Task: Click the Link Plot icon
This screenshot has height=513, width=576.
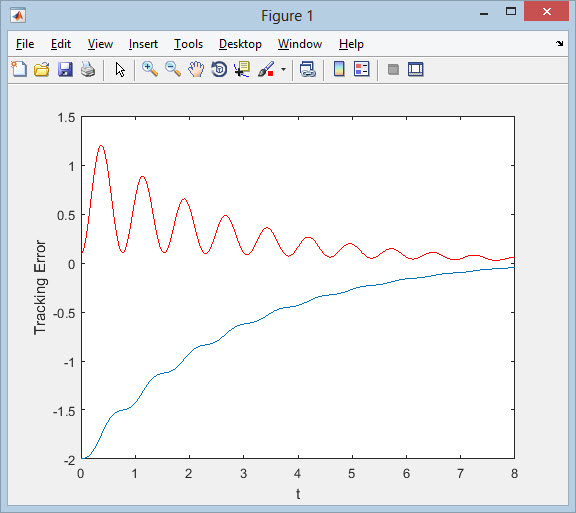Action: point(307,69)
